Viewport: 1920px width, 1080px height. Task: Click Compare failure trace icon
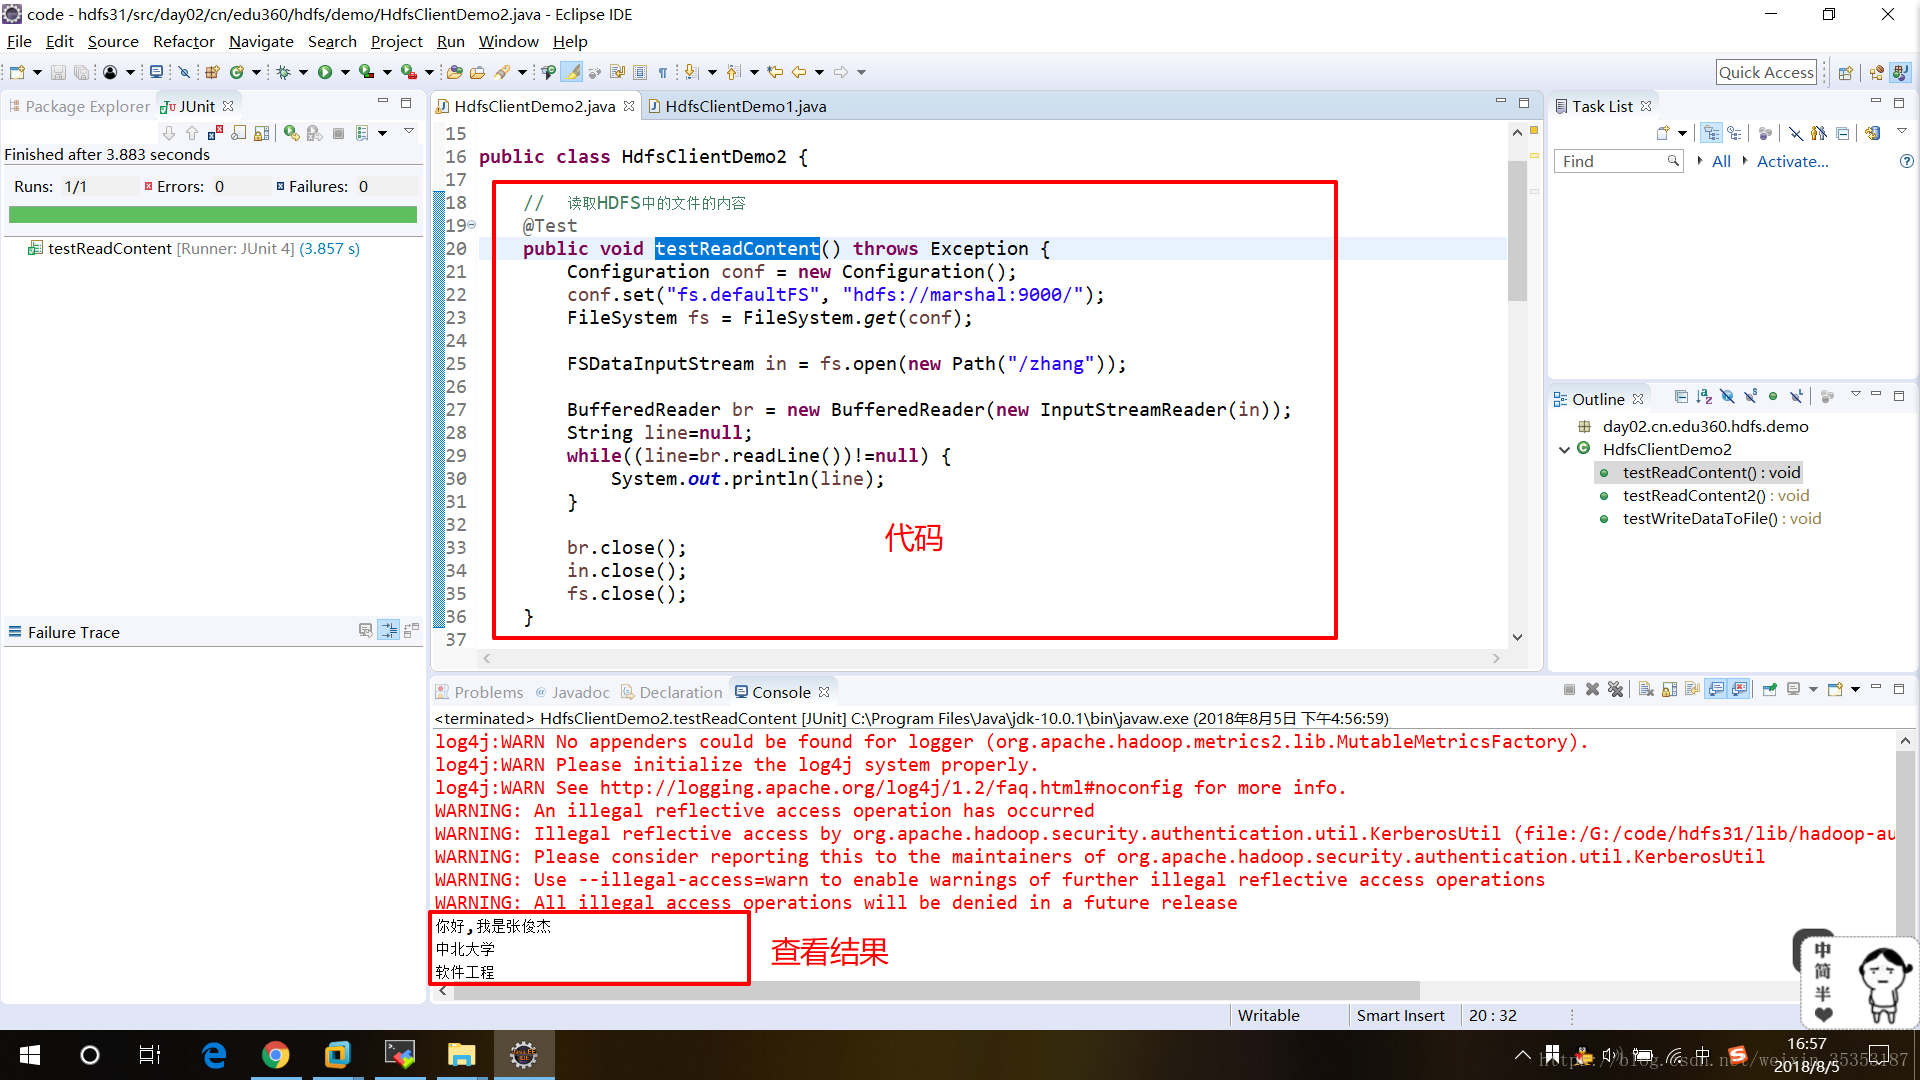pyautogui.click(x=411, y=630)
